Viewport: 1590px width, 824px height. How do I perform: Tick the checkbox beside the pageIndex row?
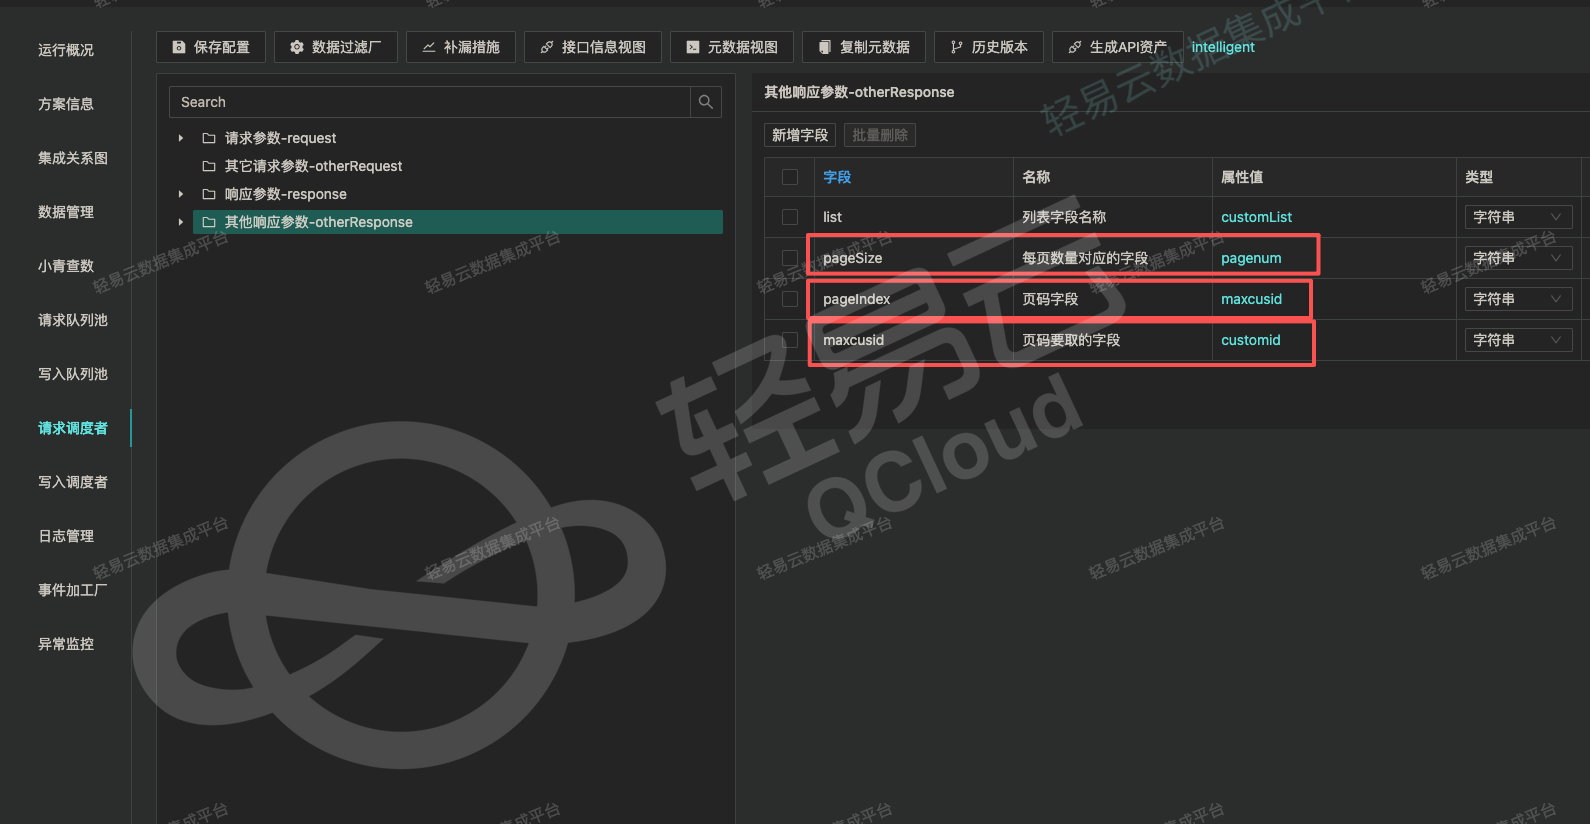tap(790, 299)
